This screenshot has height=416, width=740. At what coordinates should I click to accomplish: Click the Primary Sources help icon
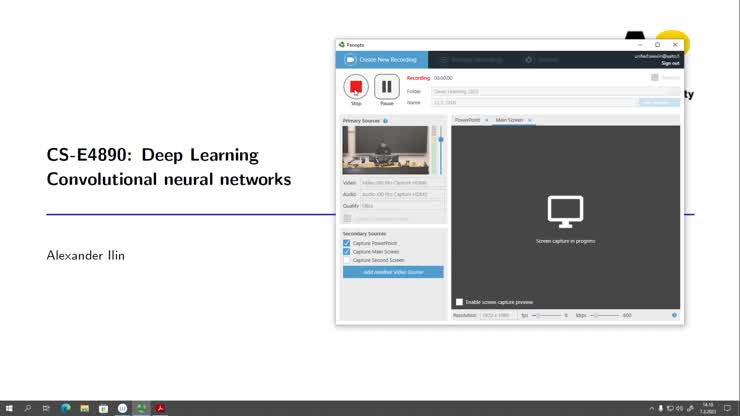point(385,121)
